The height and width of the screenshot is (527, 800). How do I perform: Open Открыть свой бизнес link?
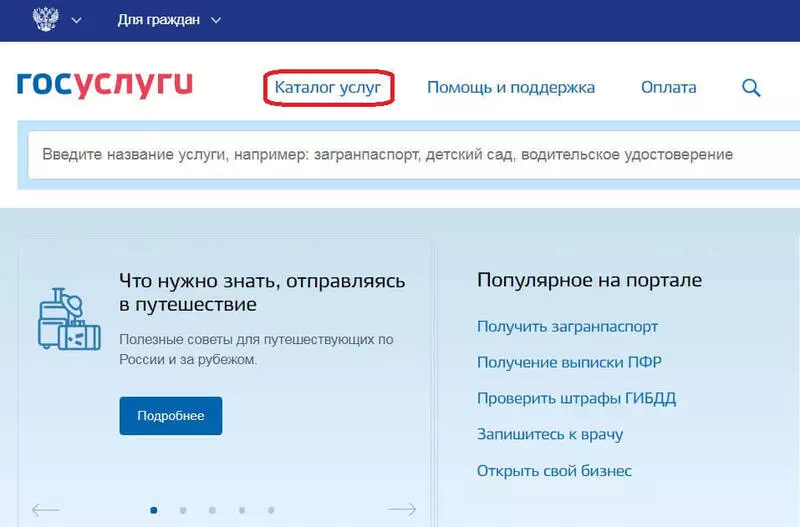click(x=554, y=471)
